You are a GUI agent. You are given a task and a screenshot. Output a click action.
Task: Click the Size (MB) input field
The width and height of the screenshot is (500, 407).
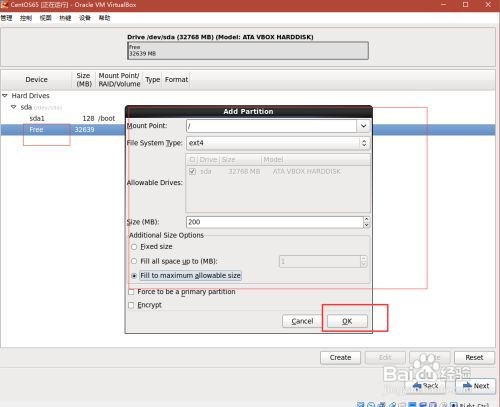pyautogui.click(x=274, y=222)
